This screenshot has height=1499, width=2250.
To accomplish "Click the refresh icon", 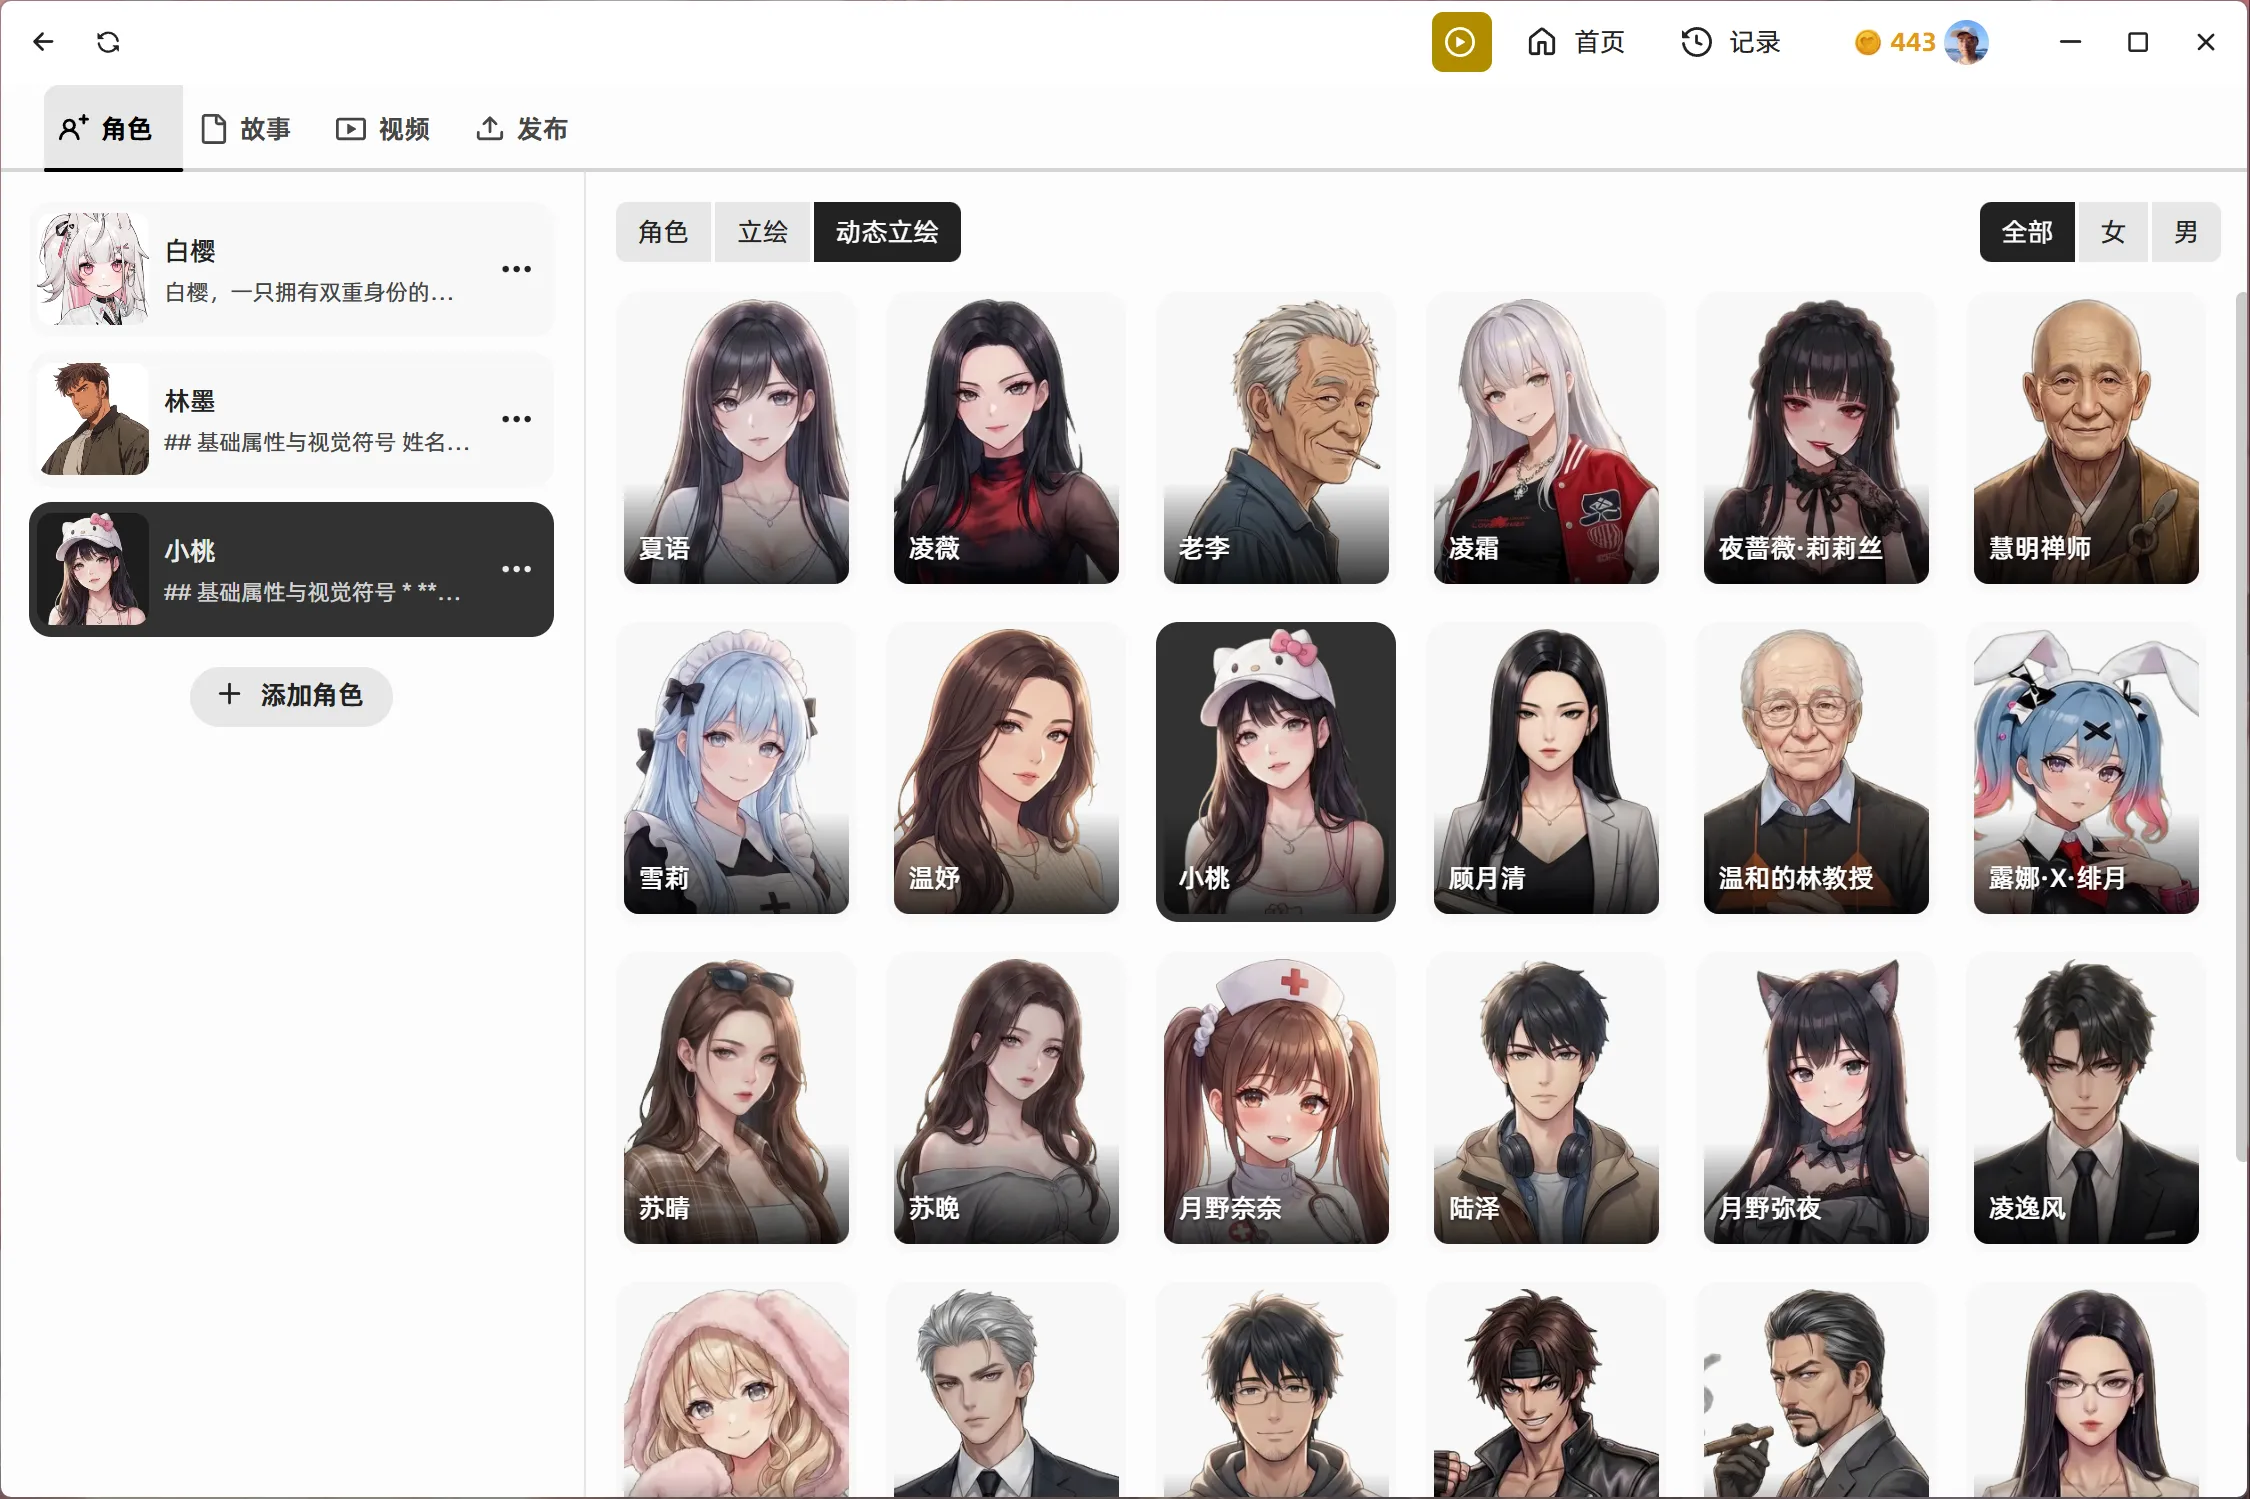I will 108,42.
